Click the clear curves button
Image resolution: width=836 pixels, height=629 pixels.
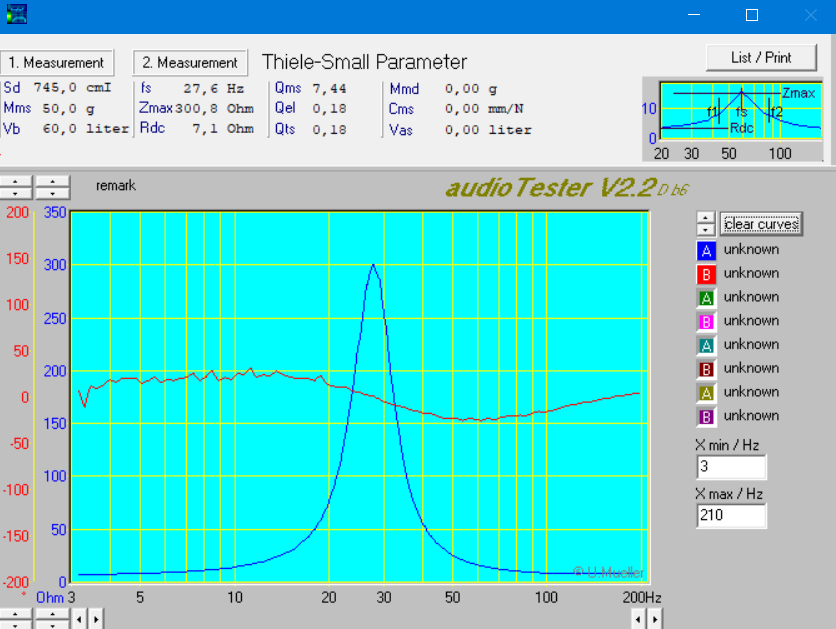tap(761, 224)
